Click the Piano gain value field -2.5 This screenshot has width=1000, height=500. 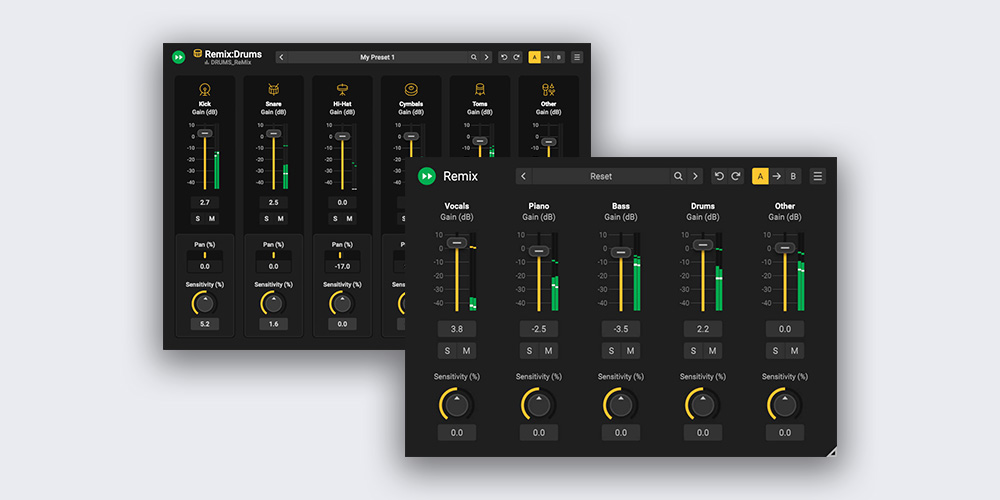539,329
